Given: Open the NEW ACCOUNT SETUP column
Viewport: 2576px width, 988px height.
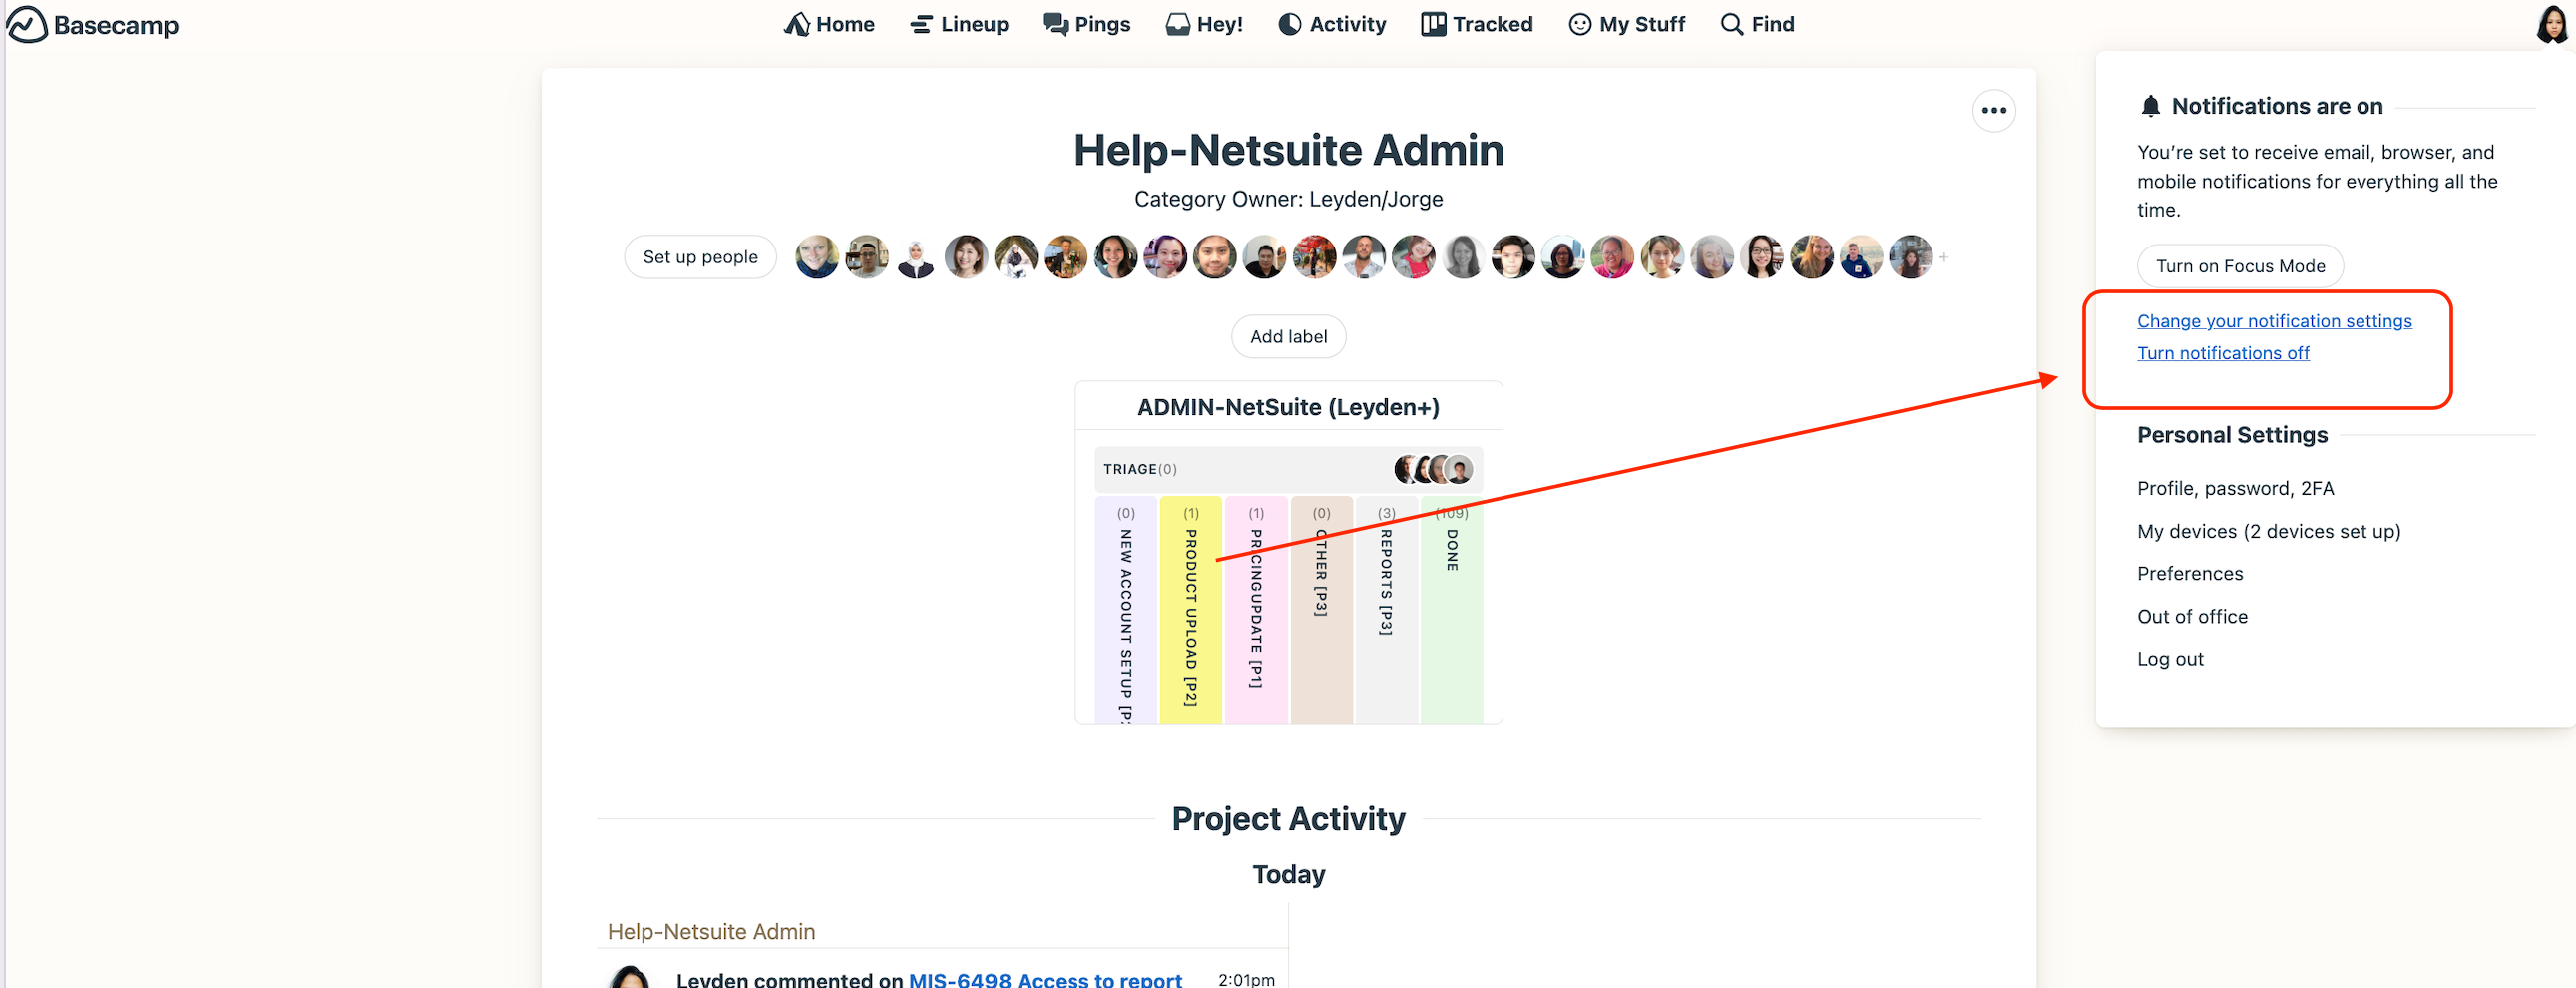Looking at the screenshot, I should pos(1126,610).
